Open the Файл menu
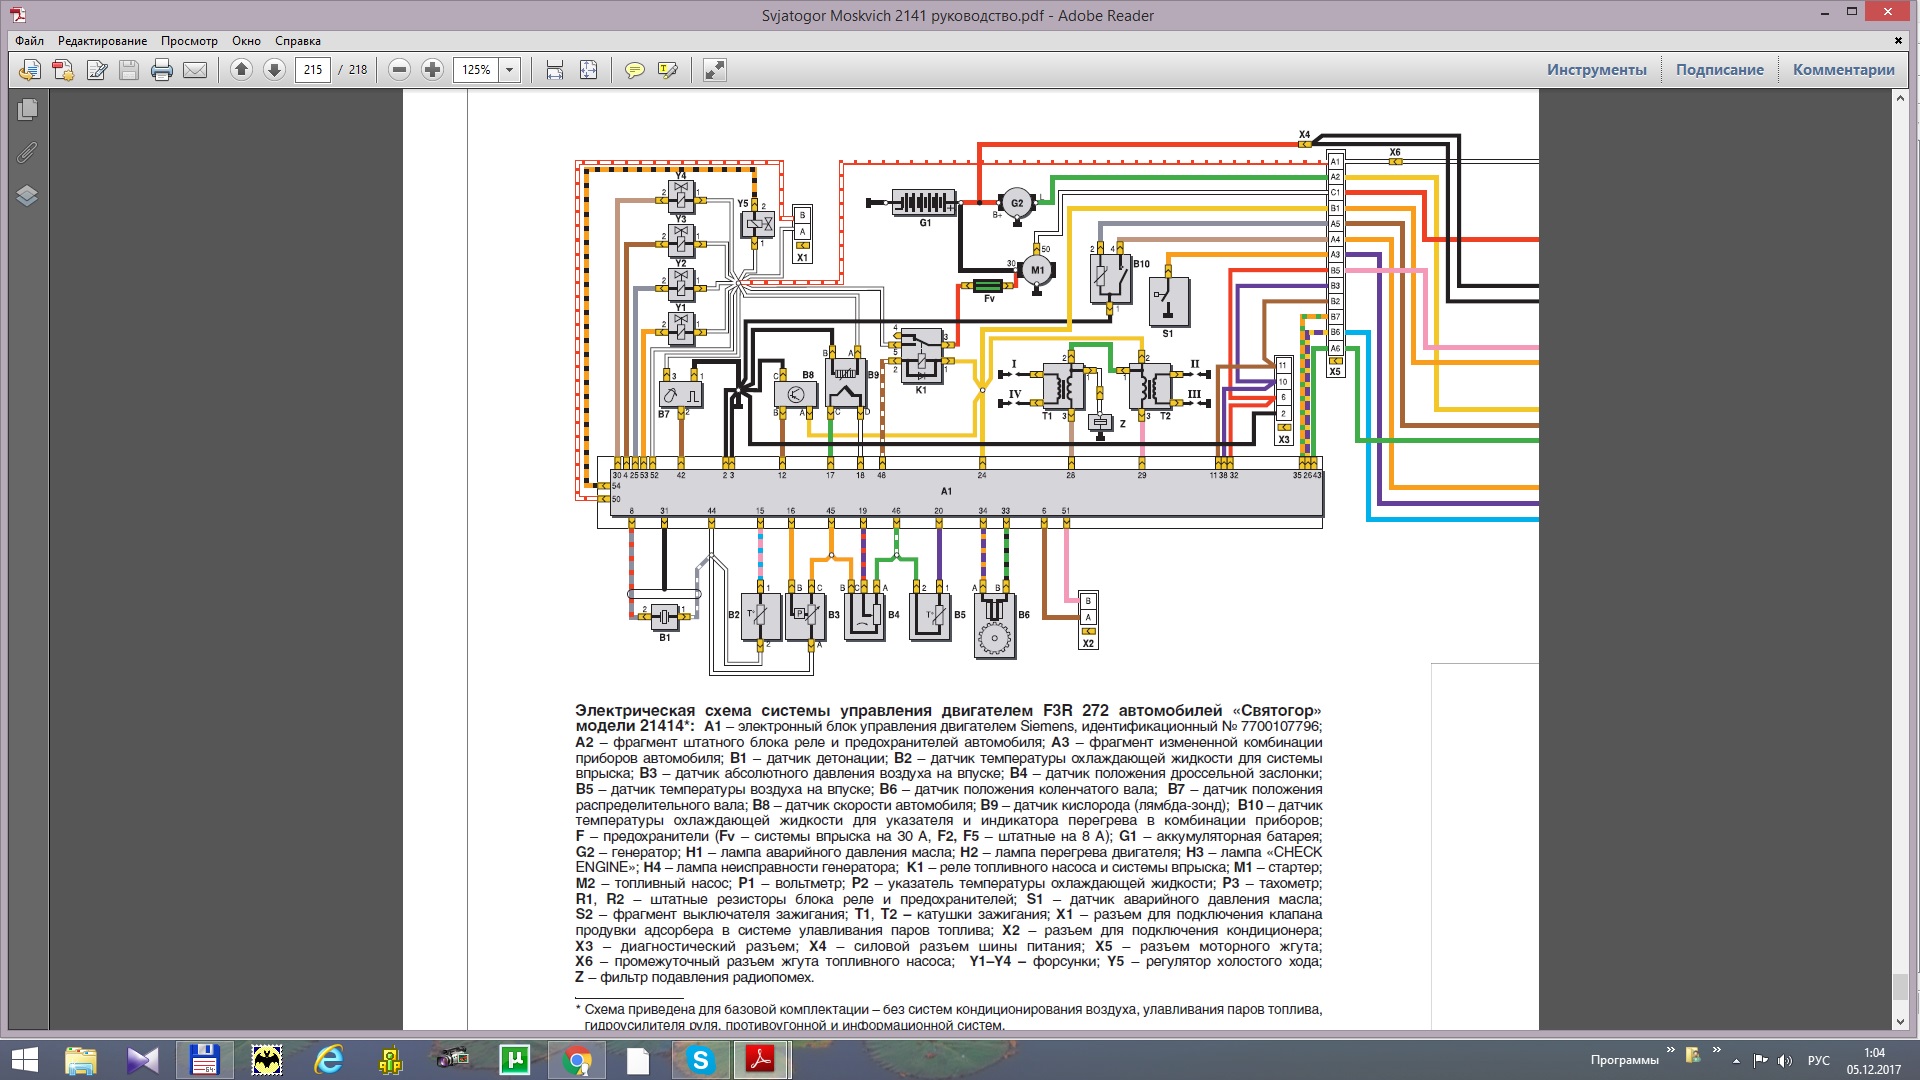Viewport: 1920px width, 1080px height. point(29,41)
